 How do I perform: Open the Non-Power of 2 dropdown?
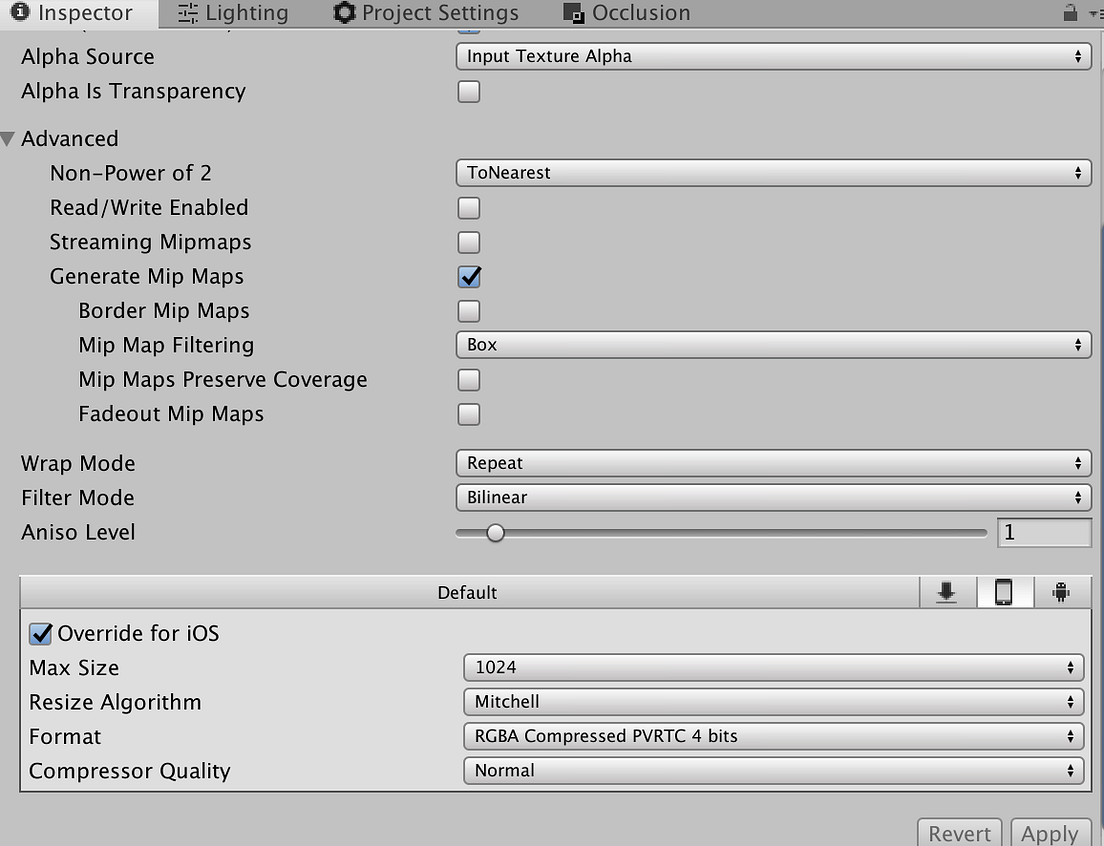click(773, 172)
